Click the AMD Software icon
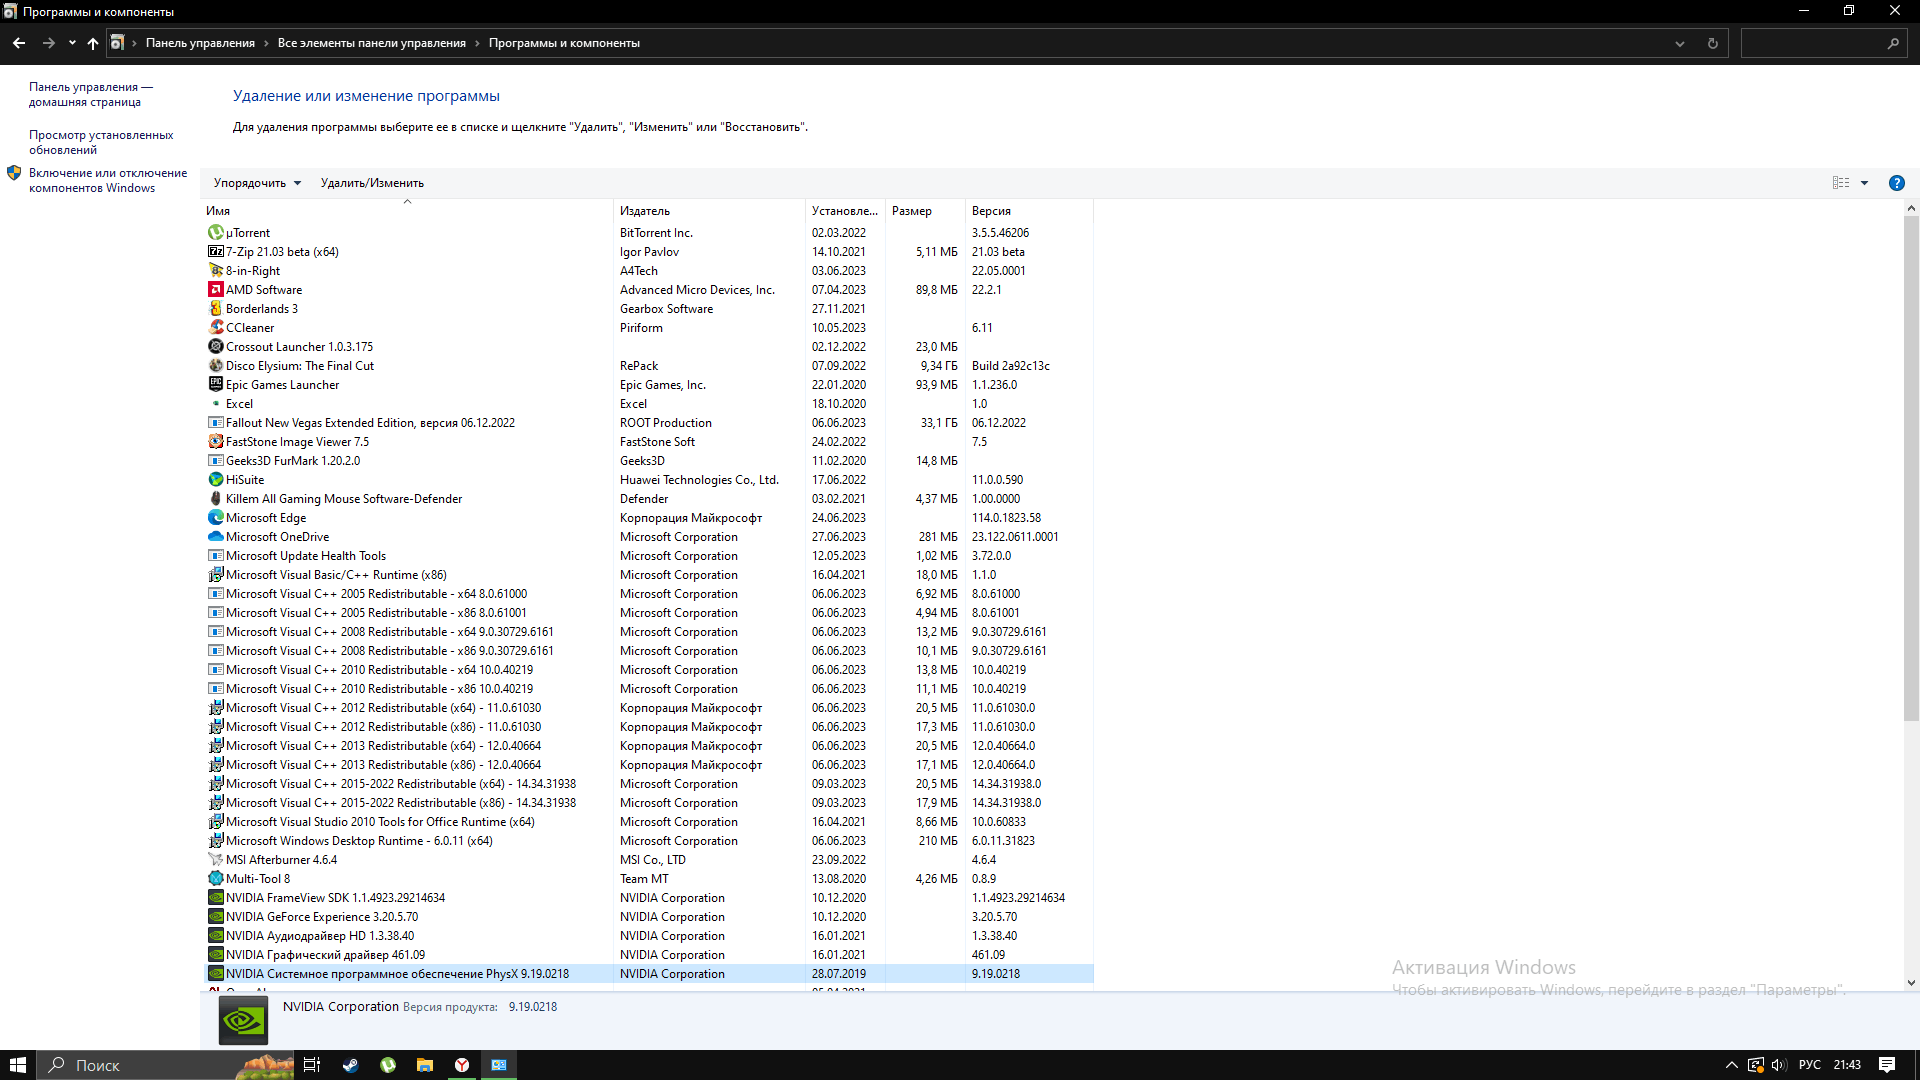 pyautogui.click(x=215, y=290)
